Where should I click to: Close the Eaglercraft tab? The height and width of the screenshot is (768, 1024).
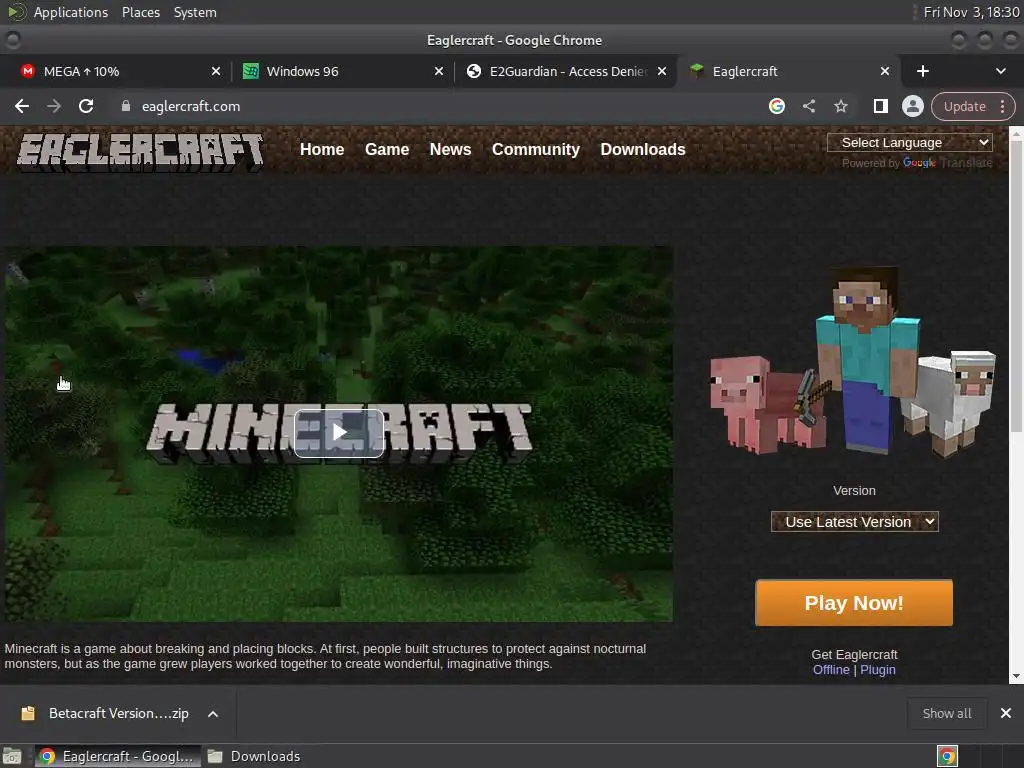pyautogui.click(x=885, y=71)
